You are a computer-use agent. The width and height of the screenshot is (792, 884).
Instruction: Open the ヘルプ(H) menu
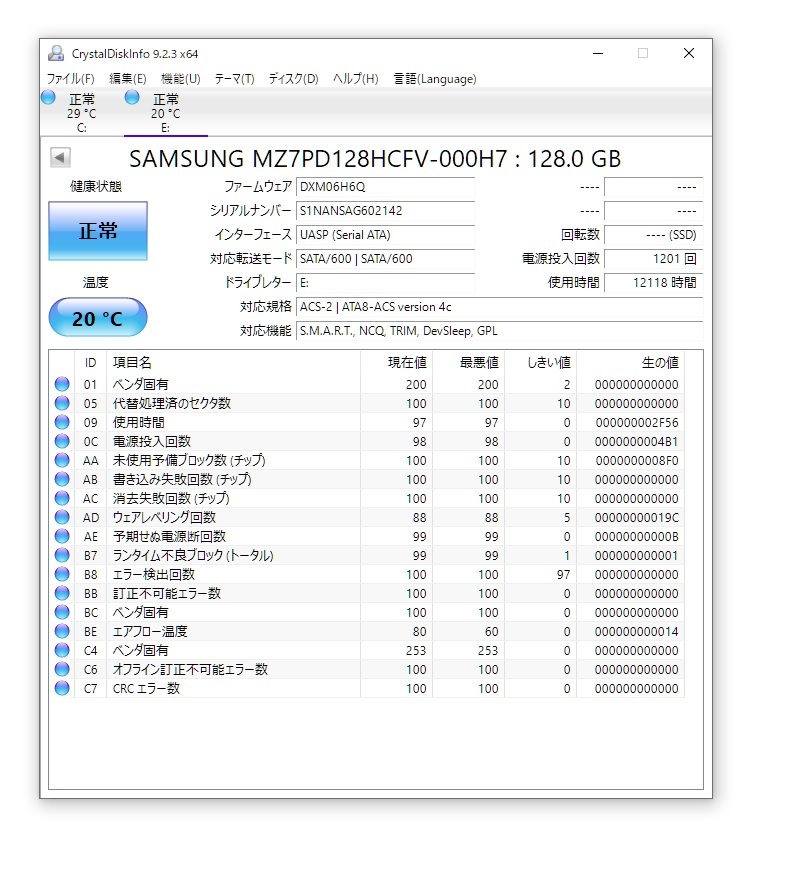(355, 78)
